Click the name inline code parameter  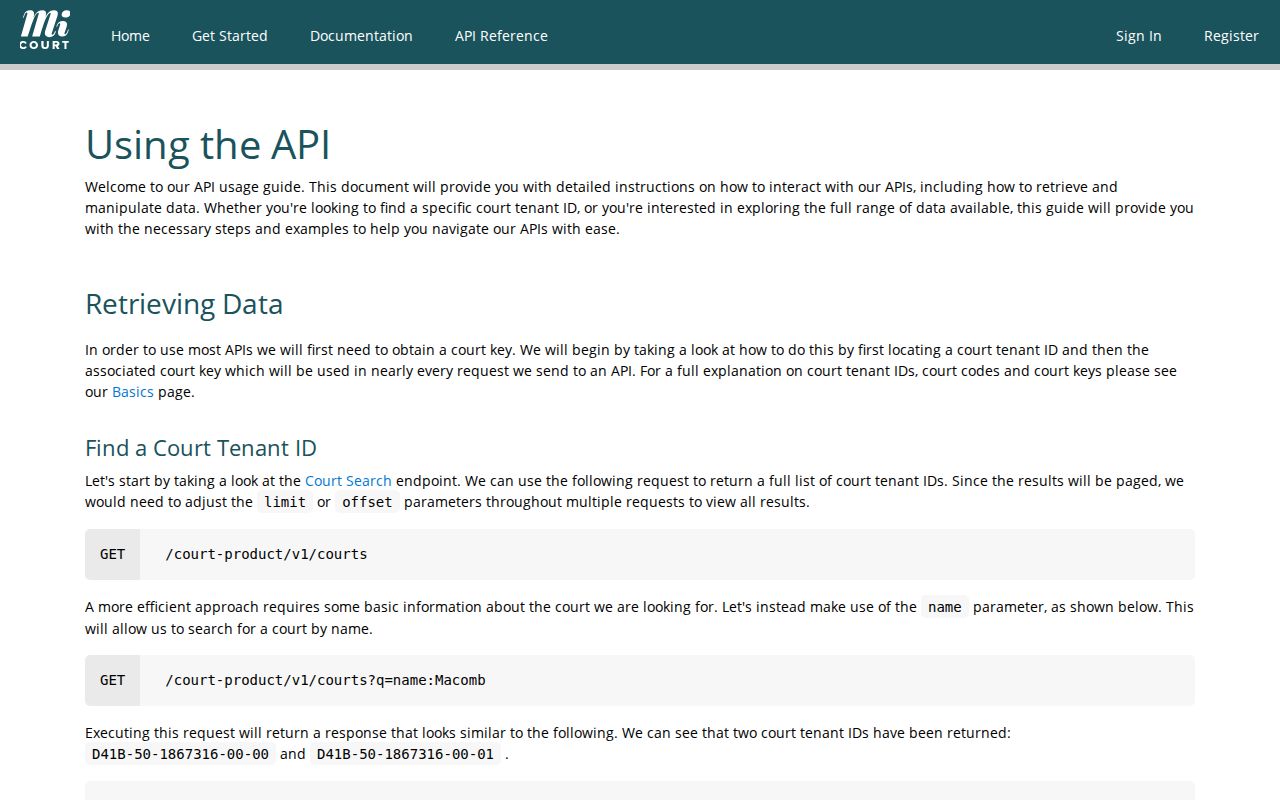pyautogui.click(x=945, y=607)
